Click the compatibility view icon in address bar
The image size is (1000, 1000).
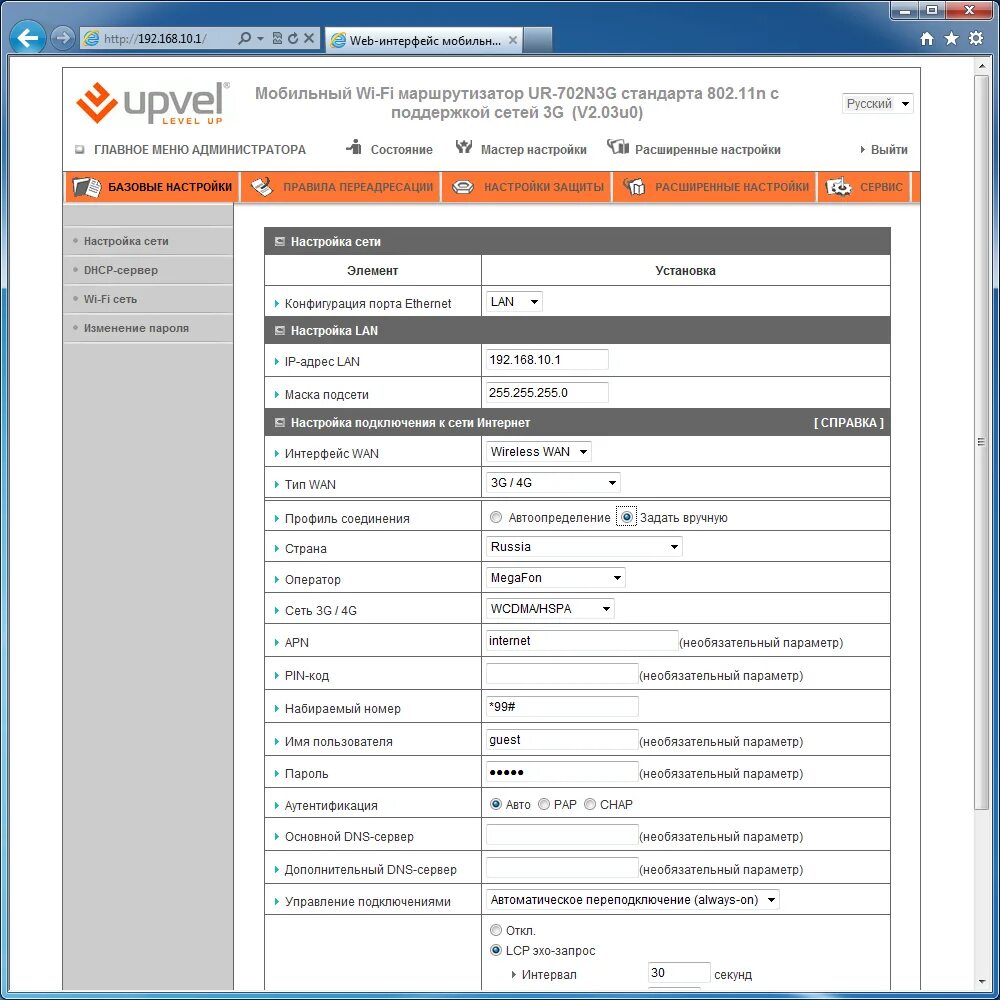[277, 38]
